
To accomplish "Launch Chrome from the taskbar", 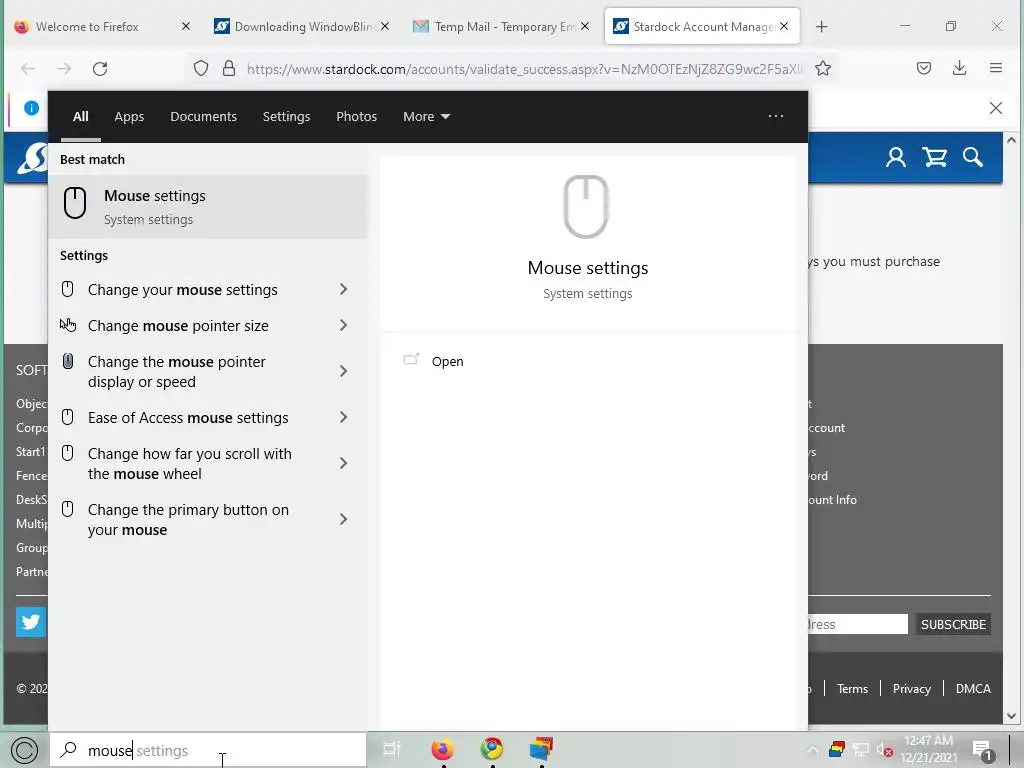I will [492, 749].
